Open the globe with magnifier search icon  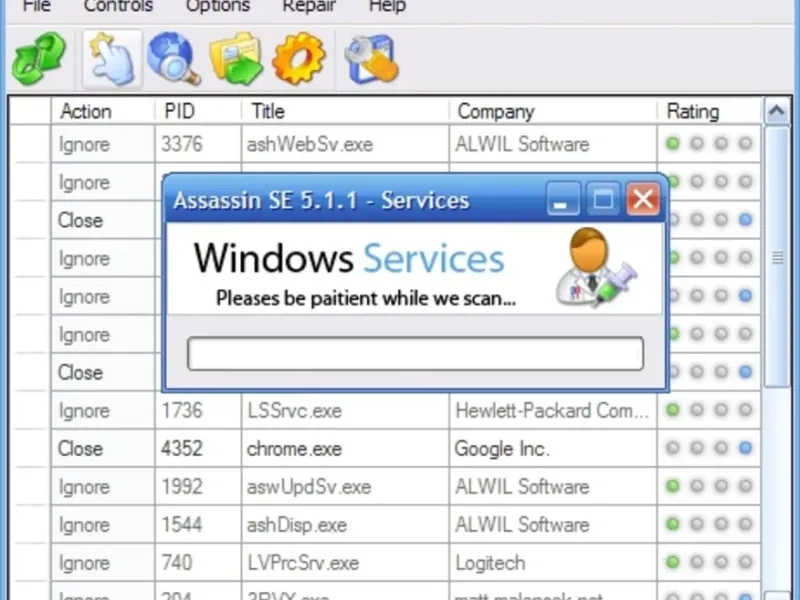pos(173,58)
